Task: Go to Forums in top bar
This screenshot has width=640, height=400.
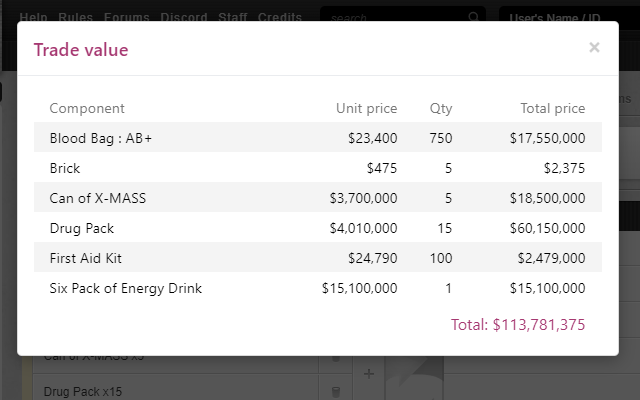Action: click(127, 18)
